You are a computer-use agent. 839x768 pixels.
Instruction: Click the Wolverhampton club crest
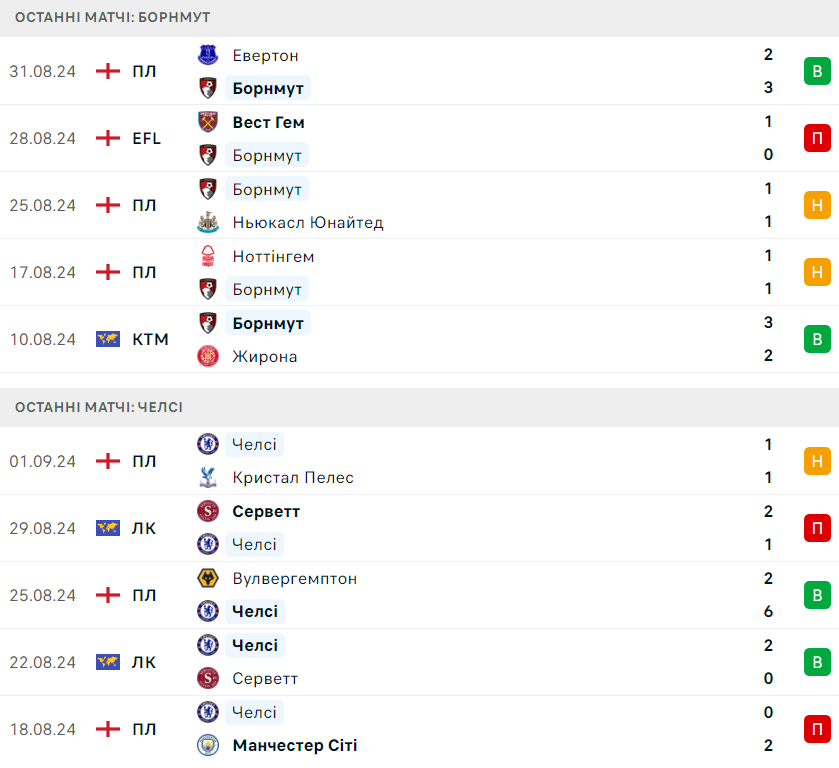208,578
